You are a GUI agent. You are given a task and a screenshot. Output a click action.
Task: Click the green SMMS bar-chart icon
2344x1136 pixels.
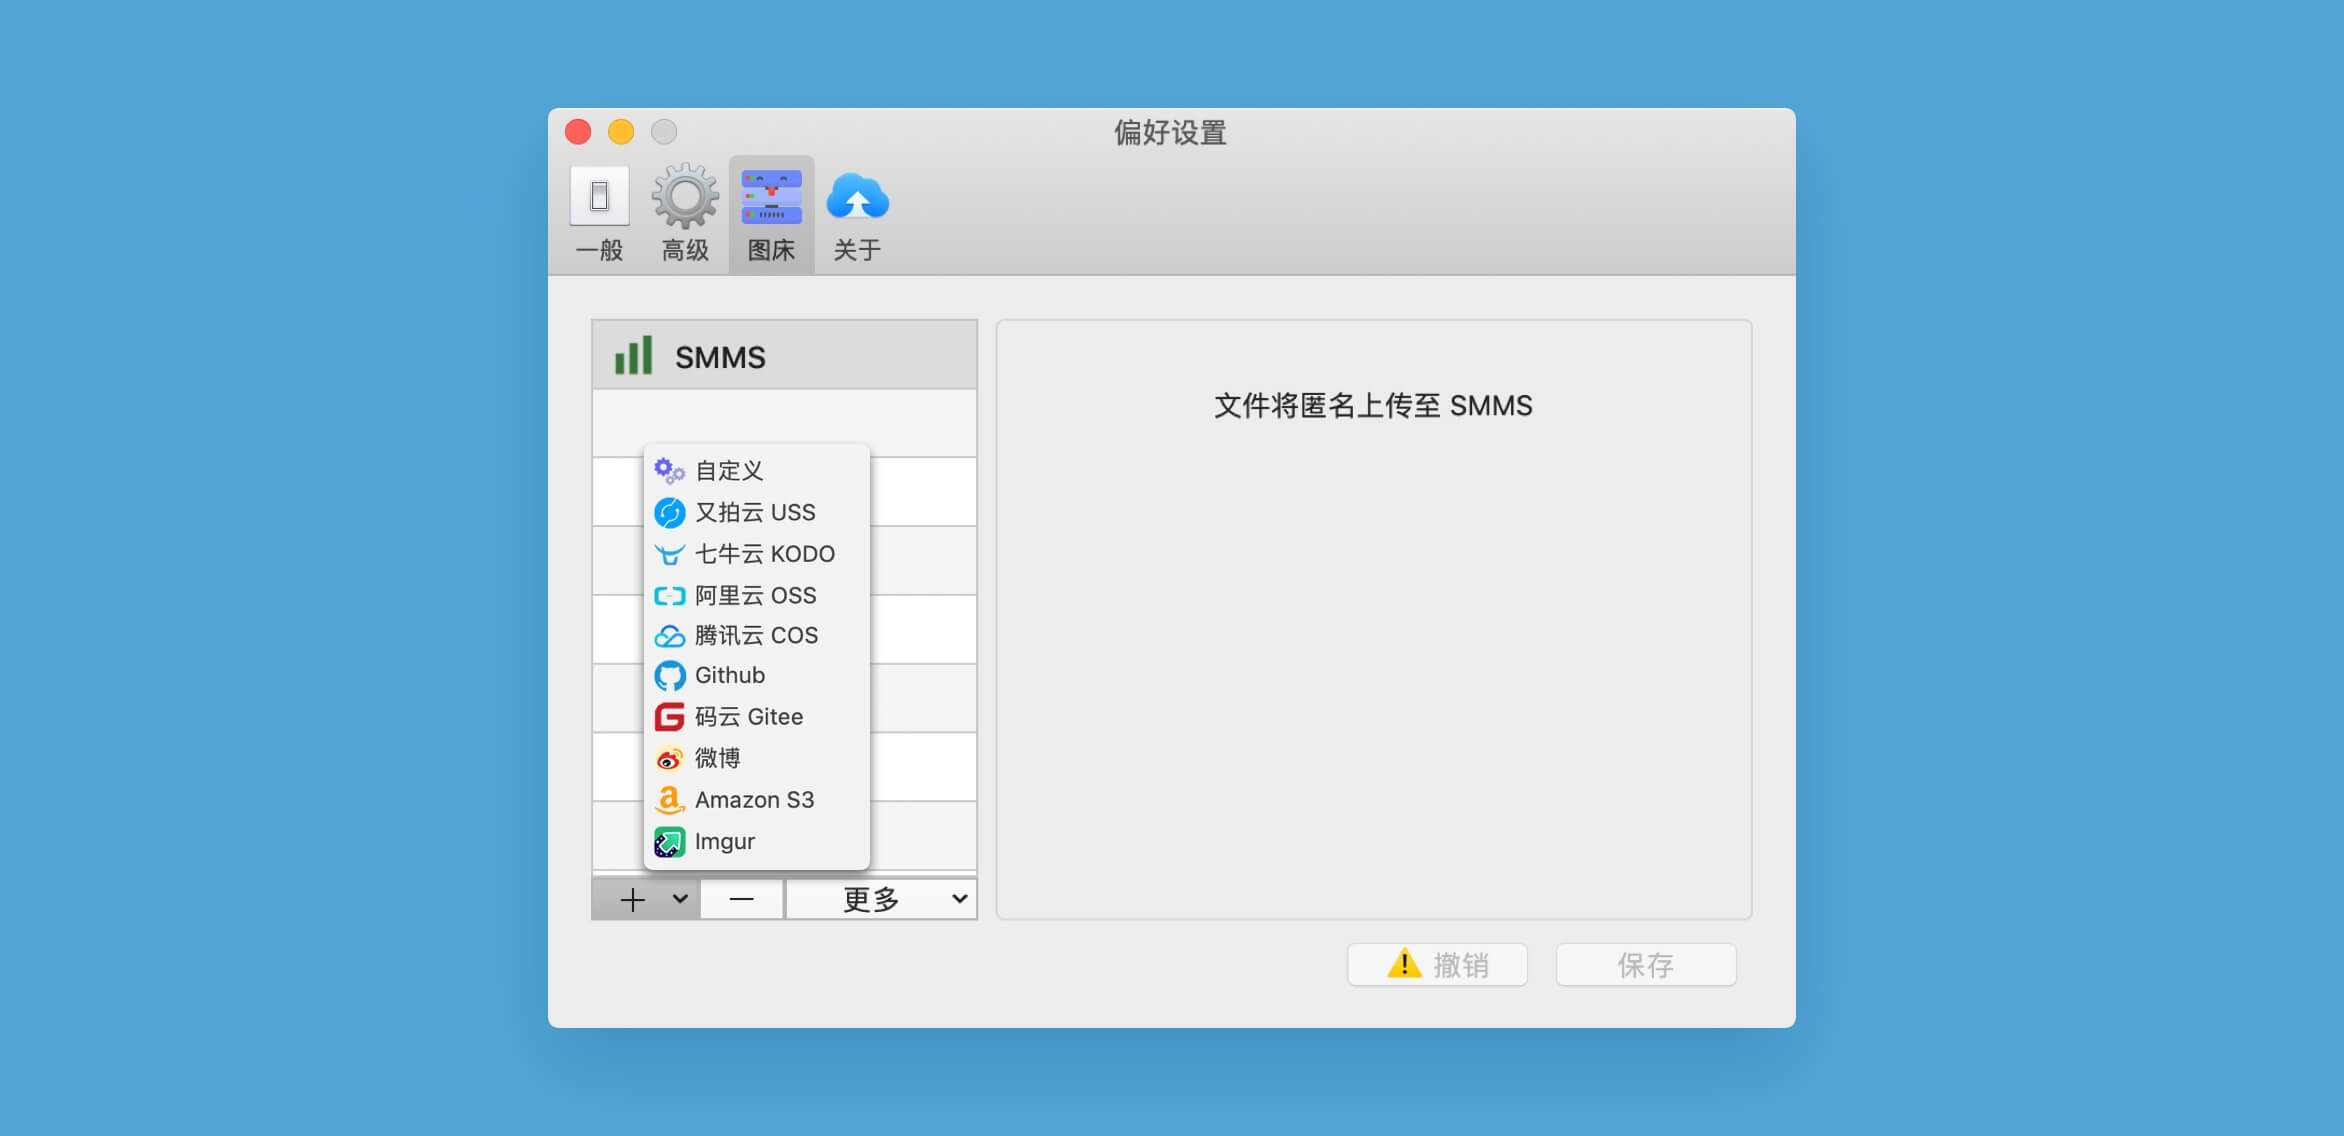coord(633,356)
